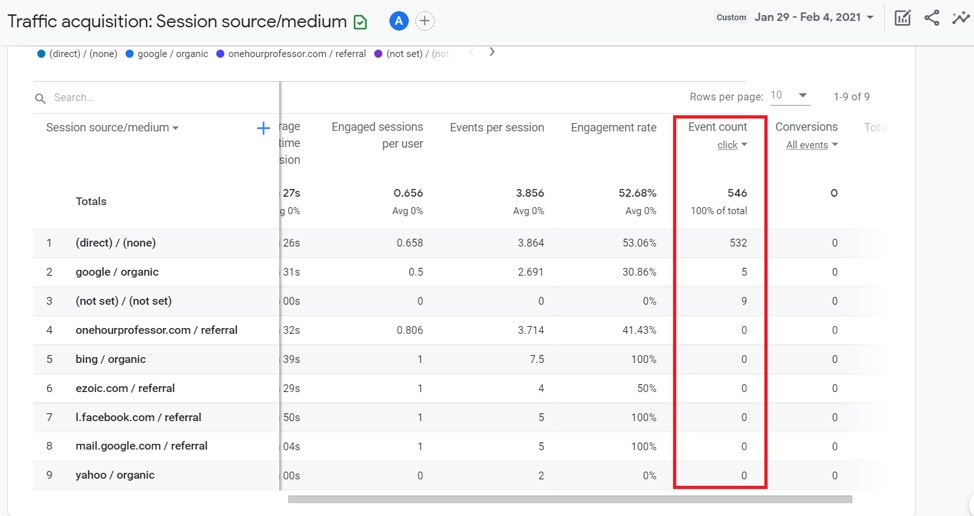
Task: Expand Rows per page dropdown
Action: [789, 96]
